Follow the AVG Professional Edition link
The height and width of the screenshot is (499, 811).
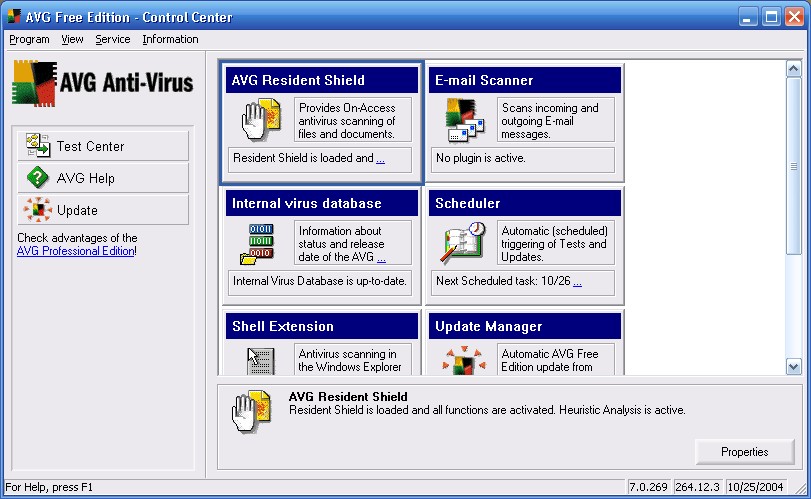coord(76,251)
